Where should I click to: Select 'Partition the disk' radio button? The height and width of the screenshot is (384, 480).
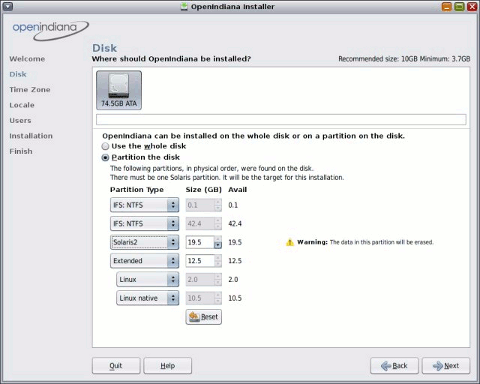tap(105, 157)
